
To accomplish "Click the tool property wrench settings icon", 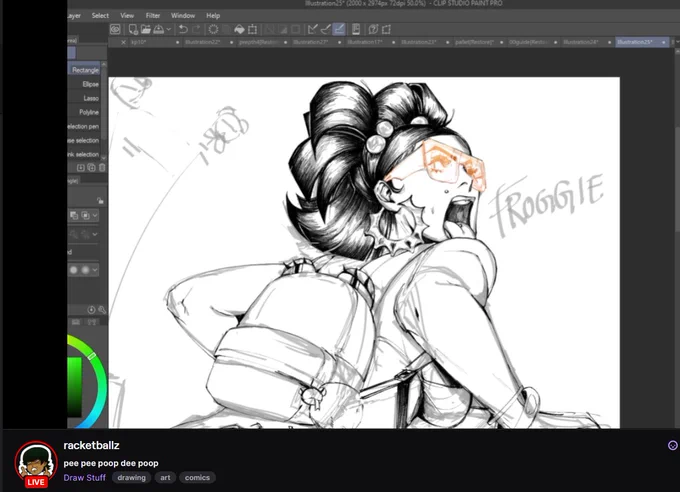I will tap(102, 310).
